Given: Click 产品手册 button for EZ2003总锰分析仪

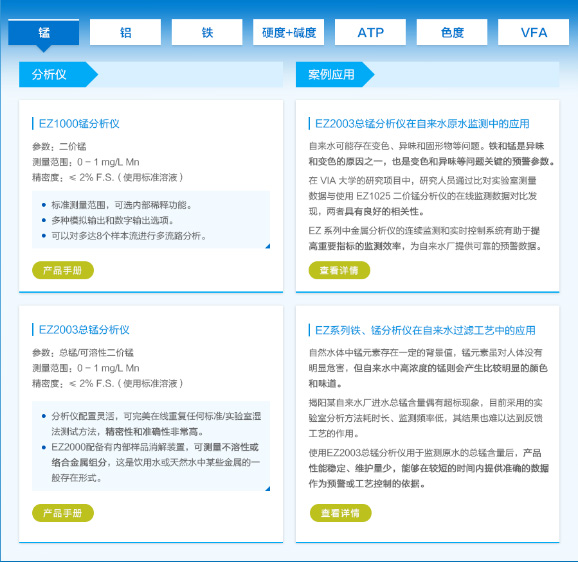Looking at the screenshot, I should (63, 513).
